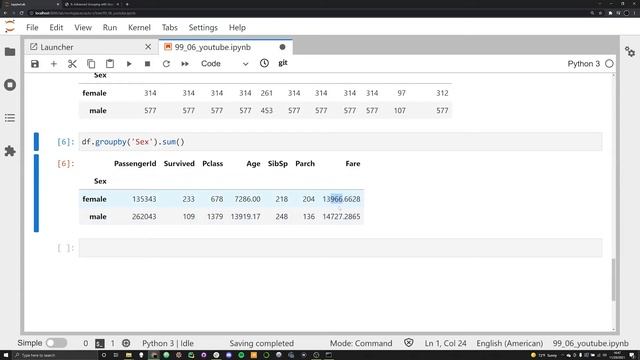Click Python 3 kernel name button

pyautogui.click(x=584, y=64)
